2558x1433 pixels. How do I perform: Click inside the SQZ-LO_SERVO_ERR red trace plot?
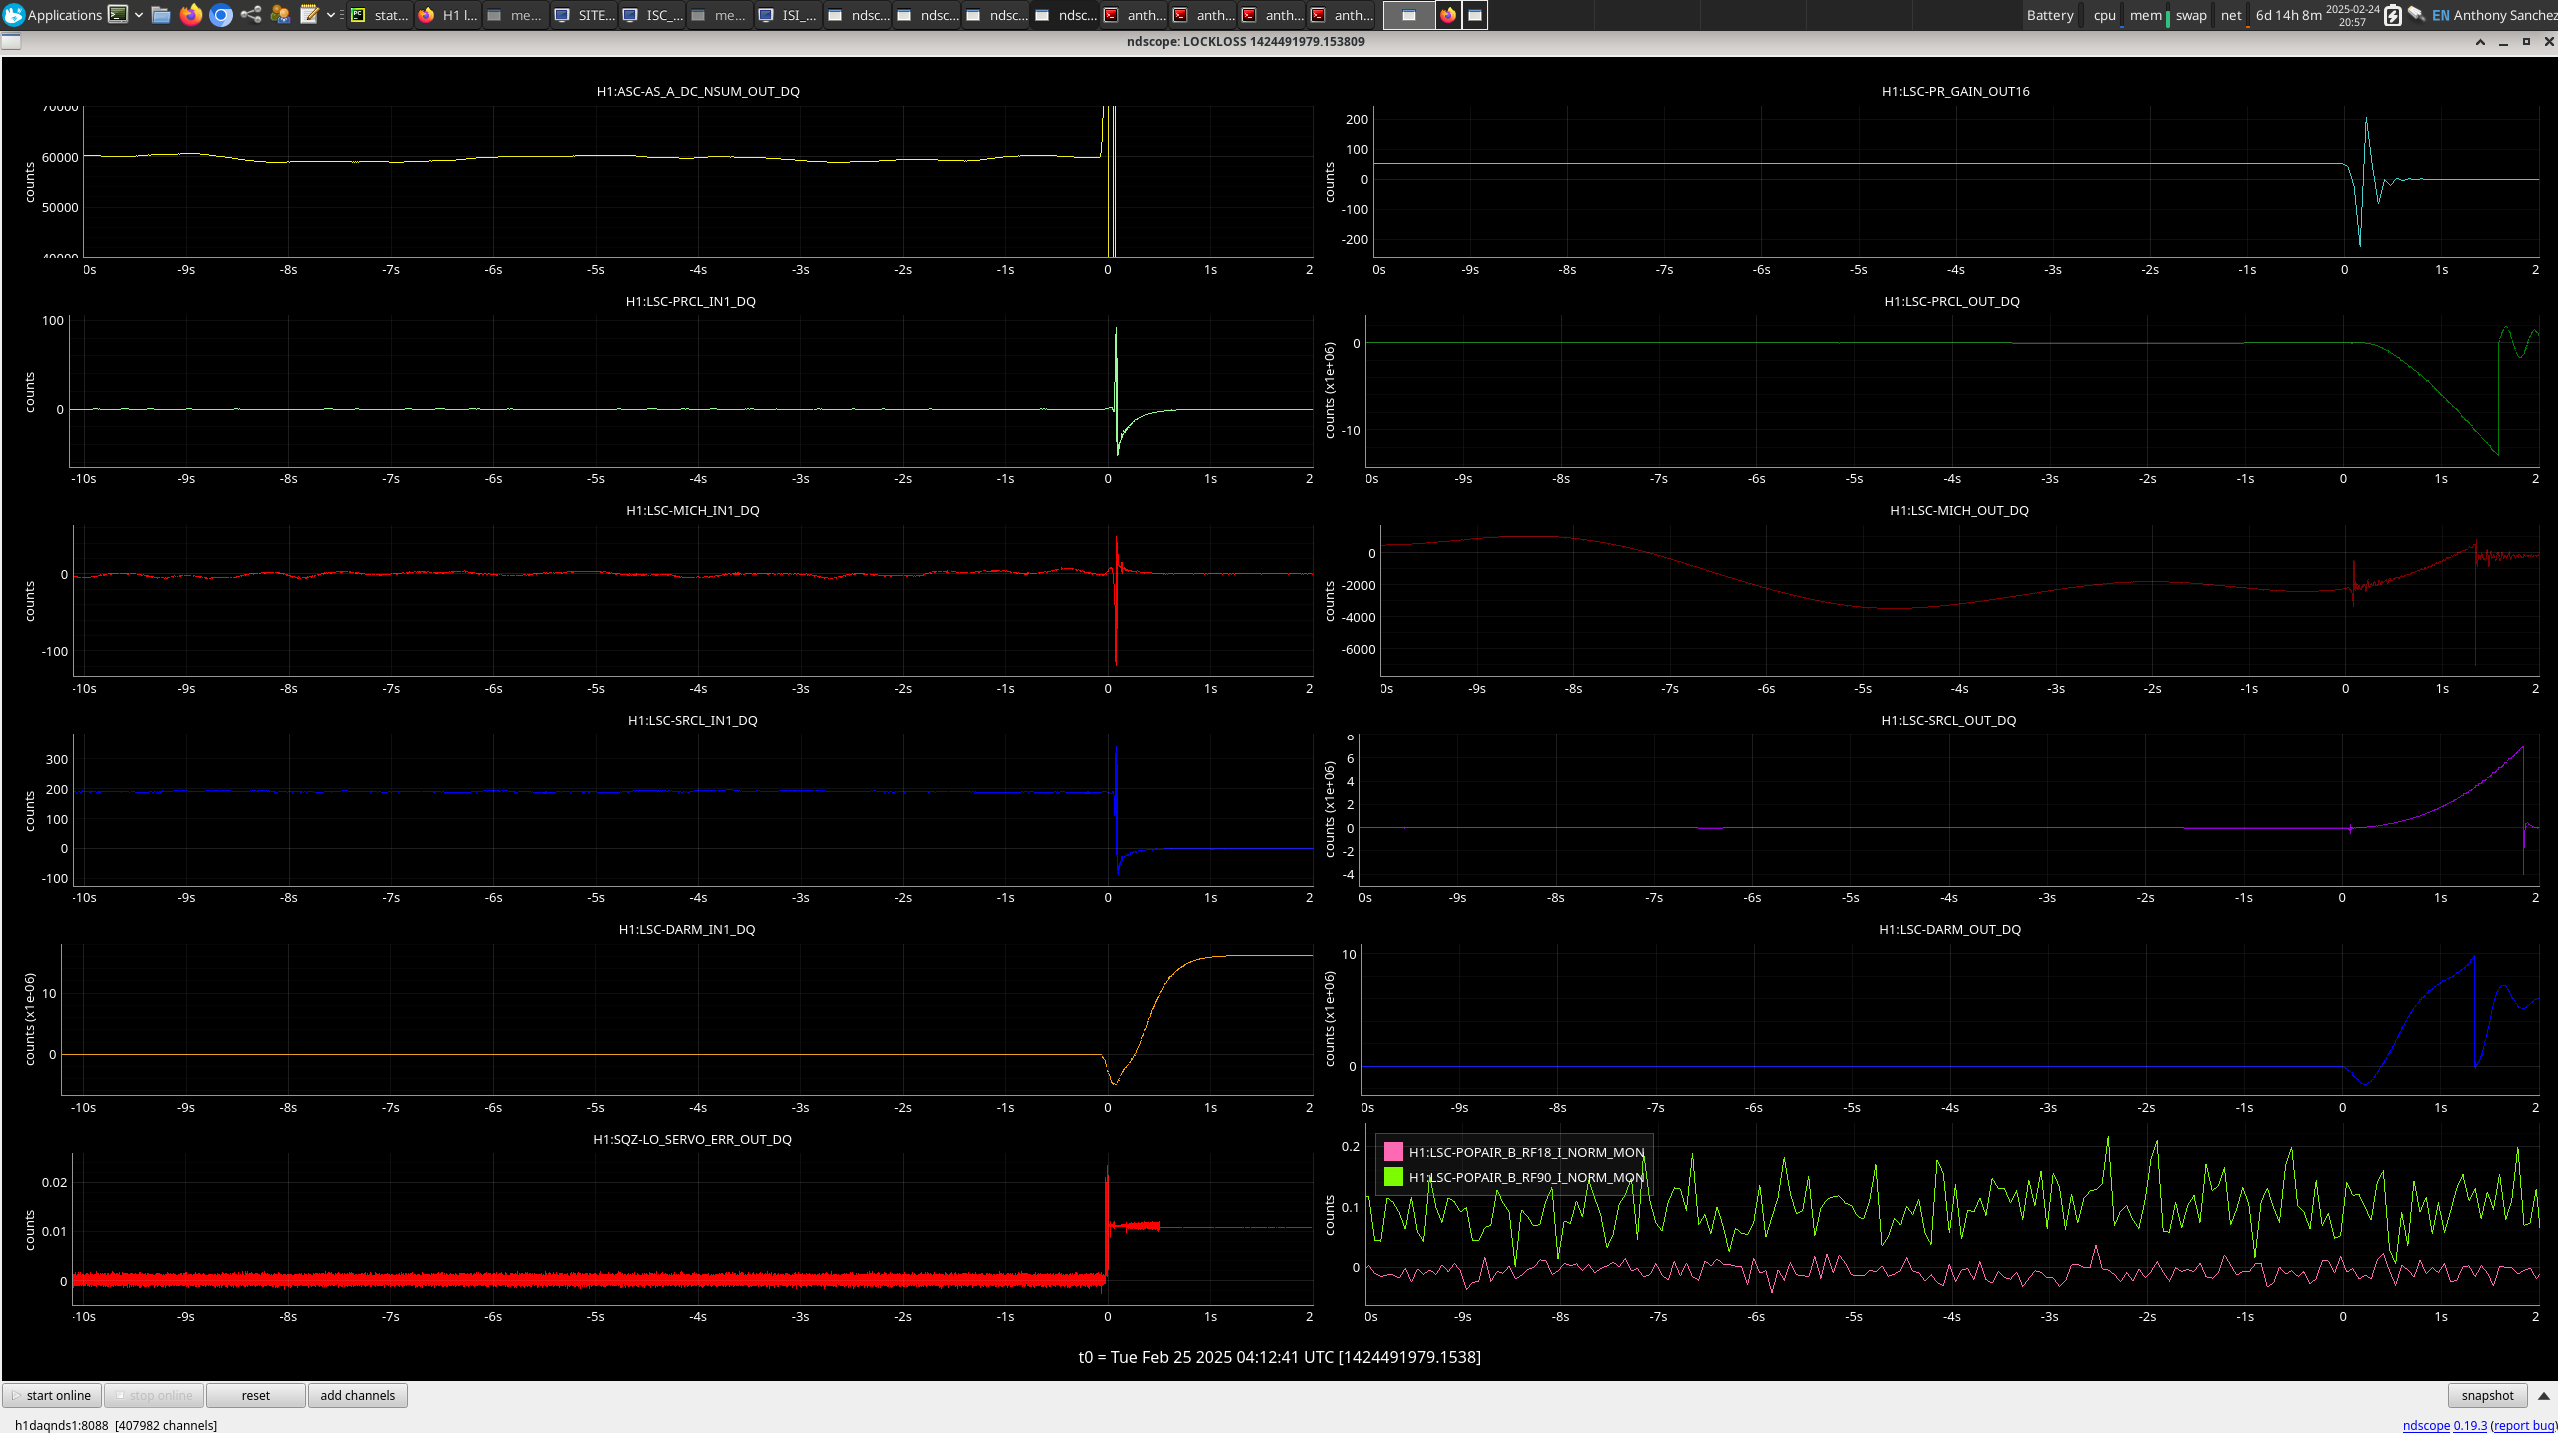[x=692, y=1229]
